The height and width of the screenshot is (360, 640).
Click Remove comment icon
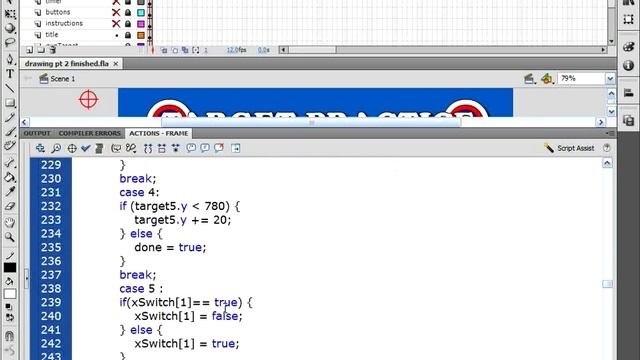pyautogui.click(x=219, y=148)
